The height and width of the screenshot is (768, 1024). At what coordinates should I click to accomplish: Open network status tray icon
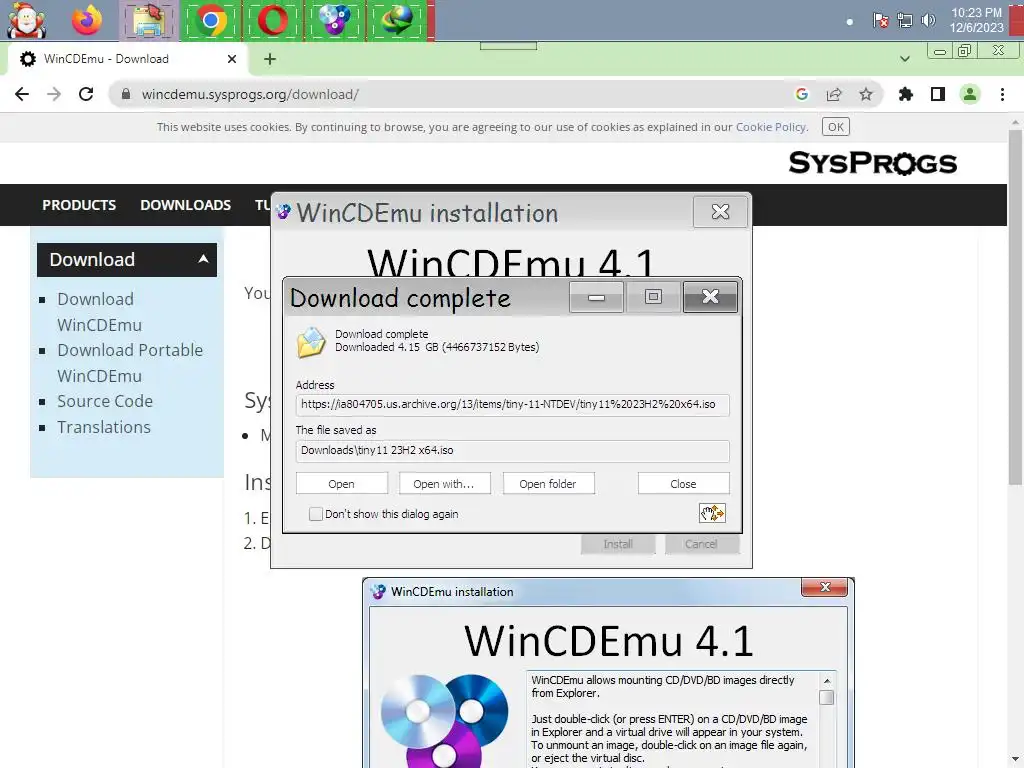pyautogui.click(x=904, y=20)
